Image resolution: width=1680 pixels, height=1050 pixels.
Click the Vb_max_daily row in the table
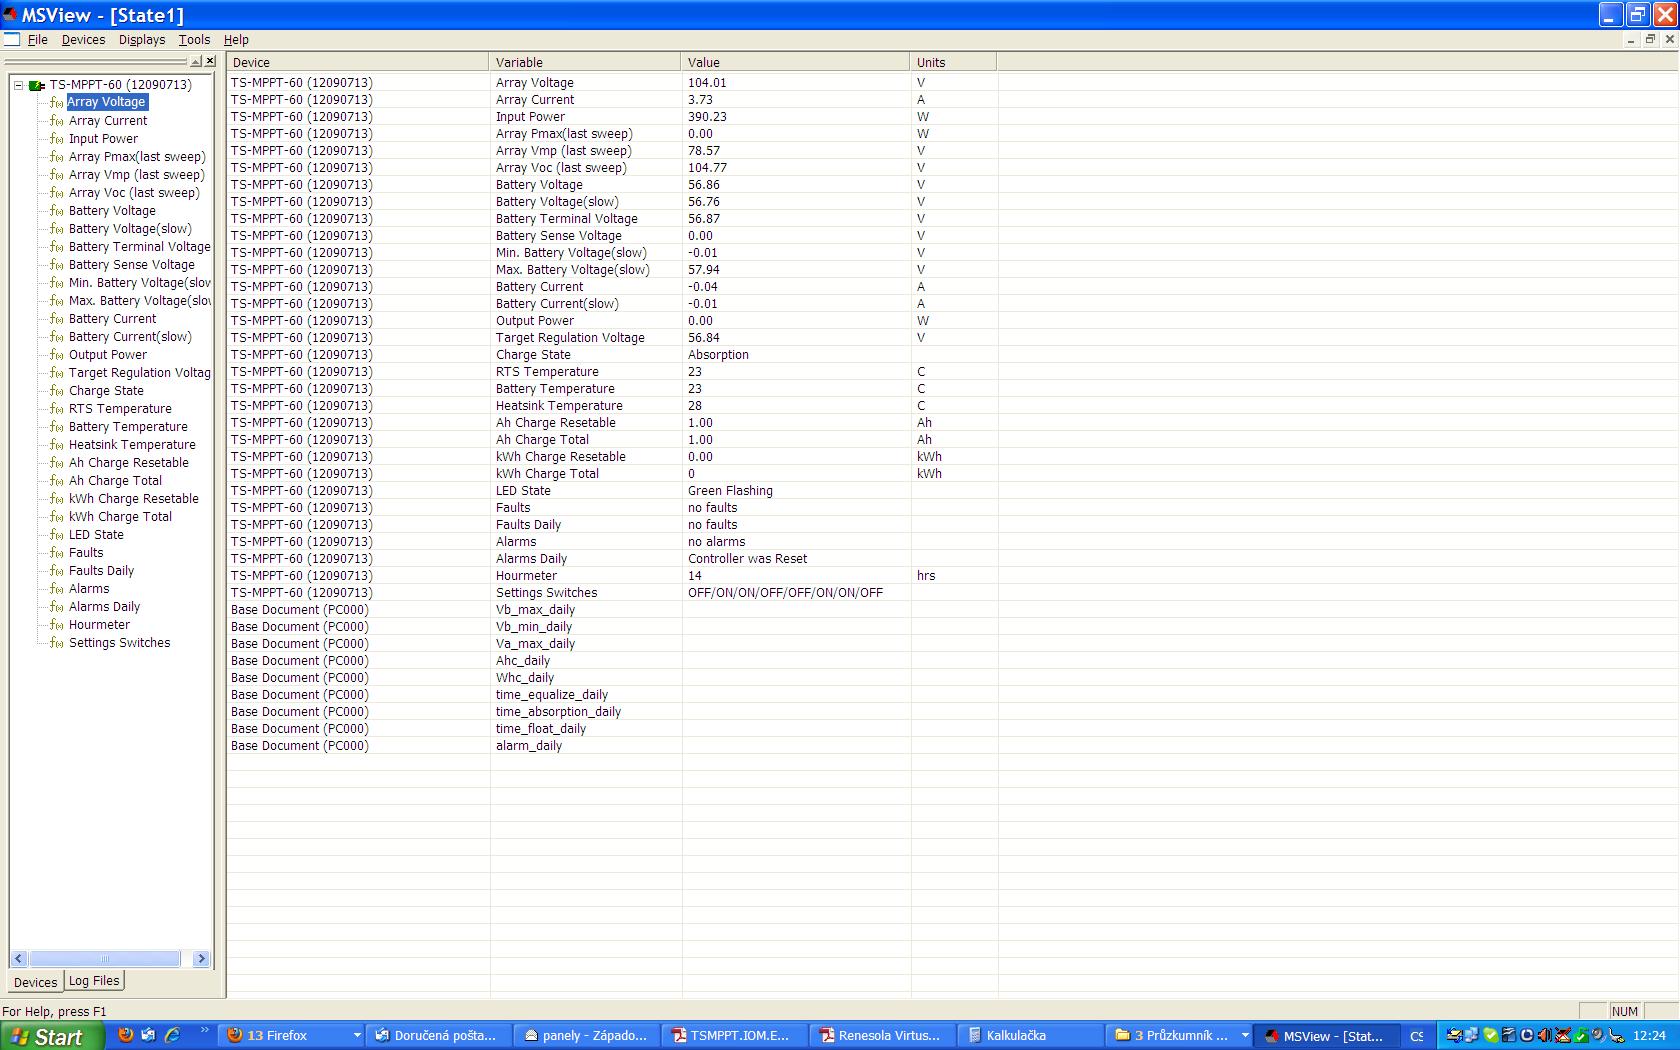point(612,610)
